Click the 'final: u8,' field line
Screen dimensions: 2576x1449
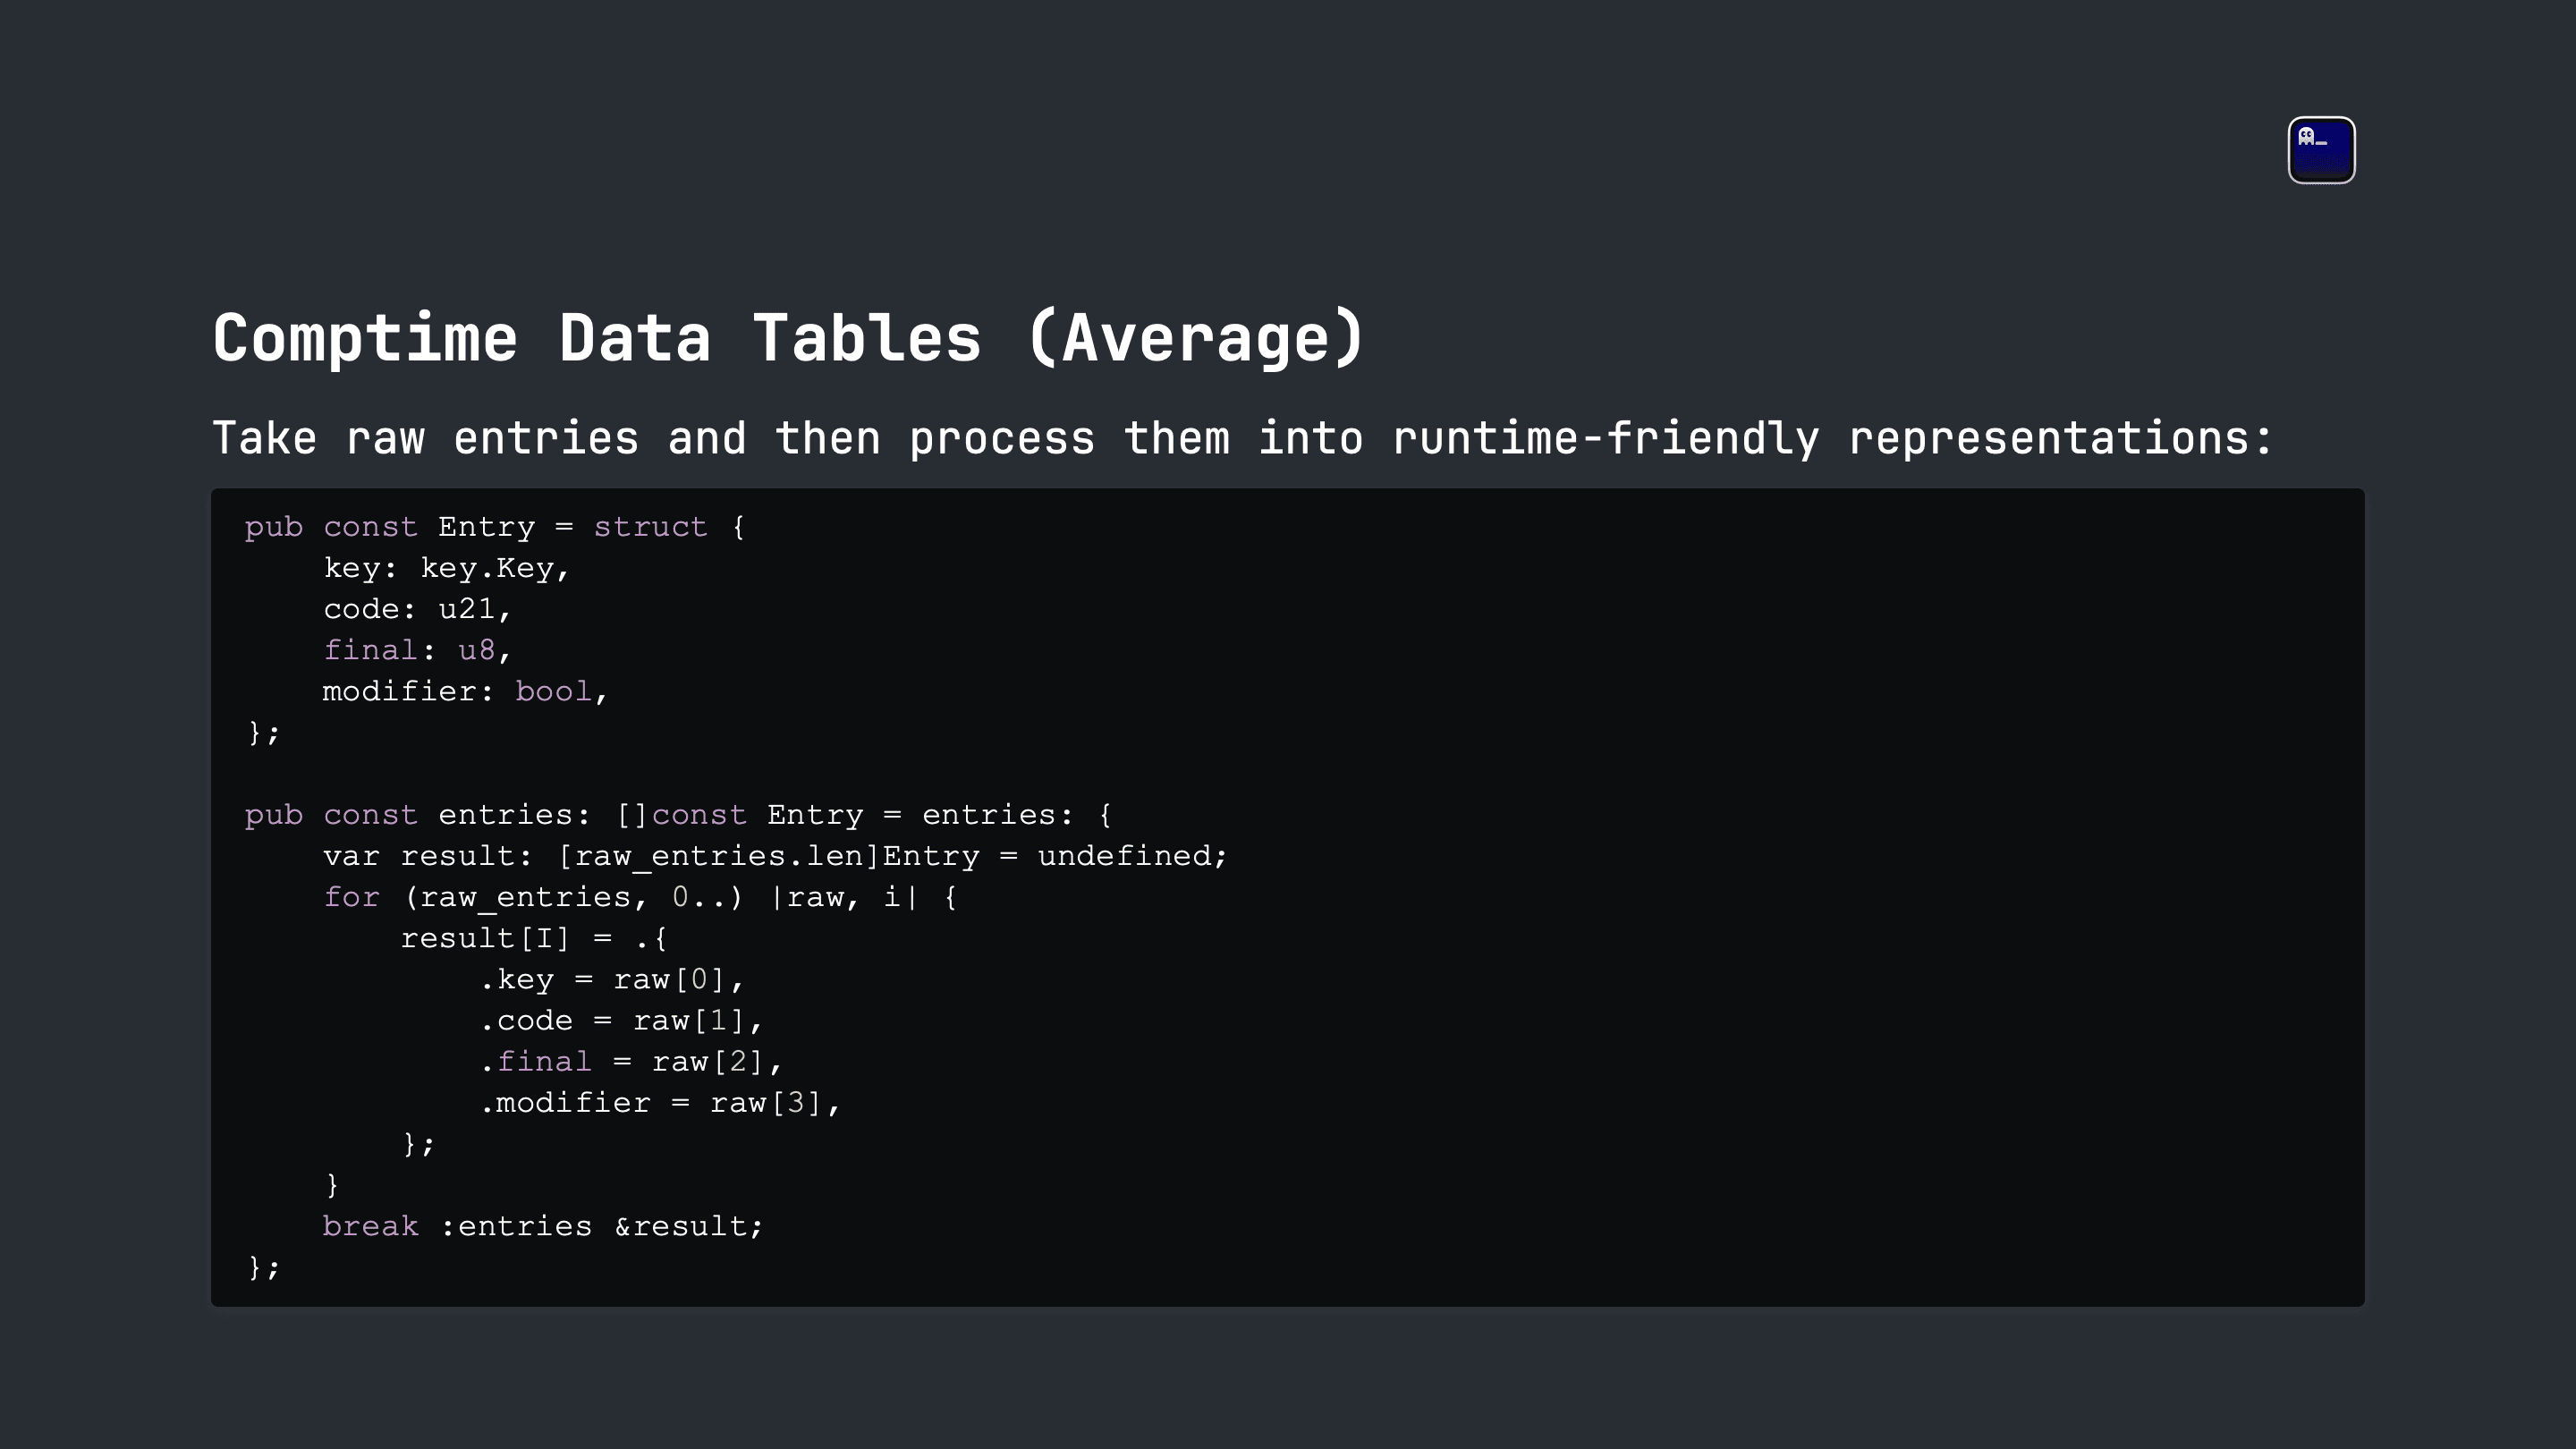(417, 650)
